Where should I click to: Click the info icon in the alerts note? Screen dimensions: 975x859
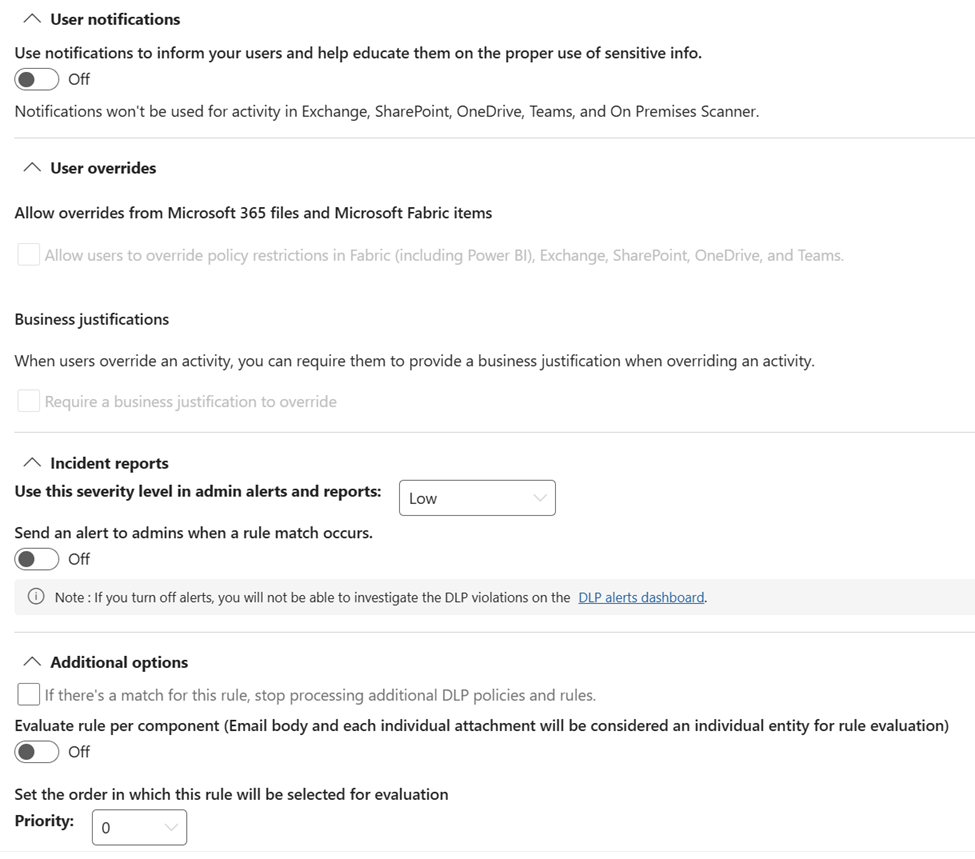tap(36, 597)
